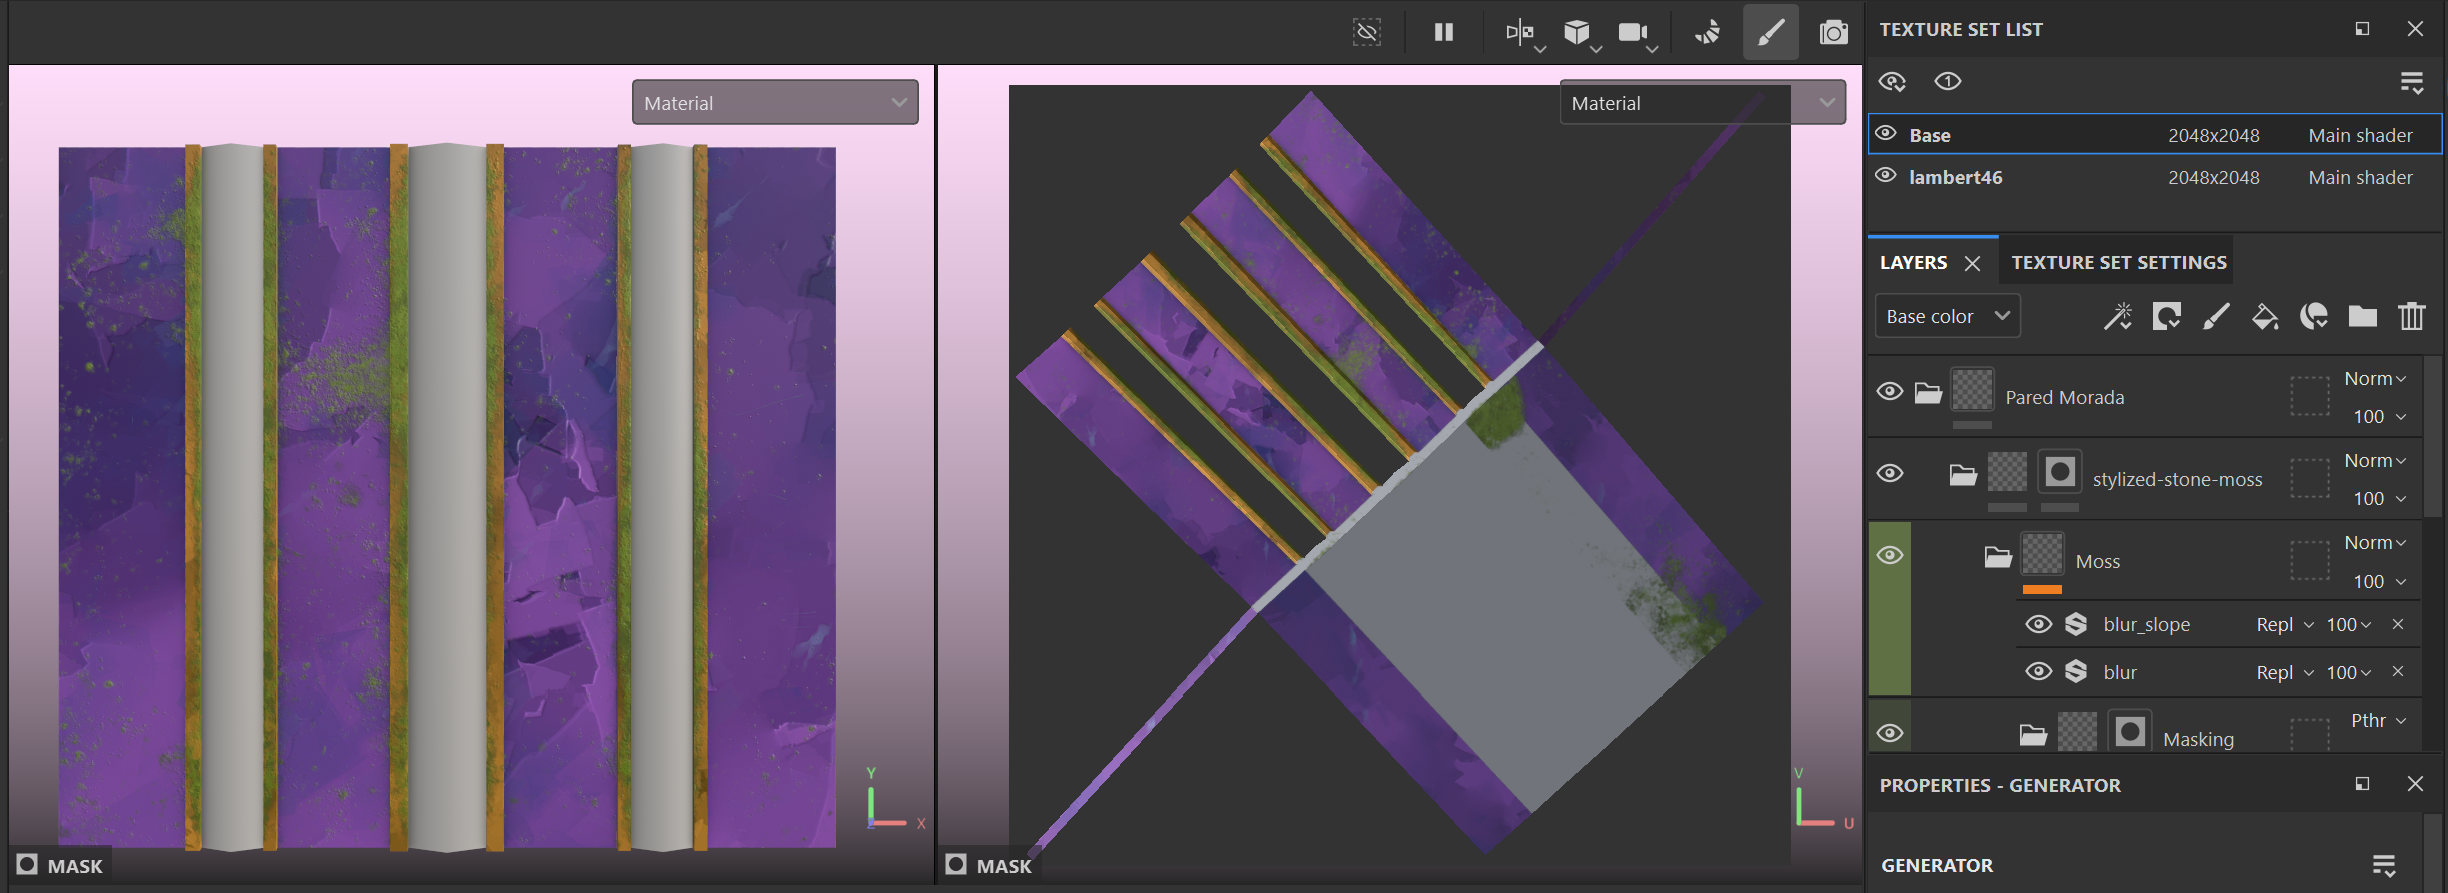
Task: Select the Masking folder mask thumbnail
Action: click(x=2130, y=731)
